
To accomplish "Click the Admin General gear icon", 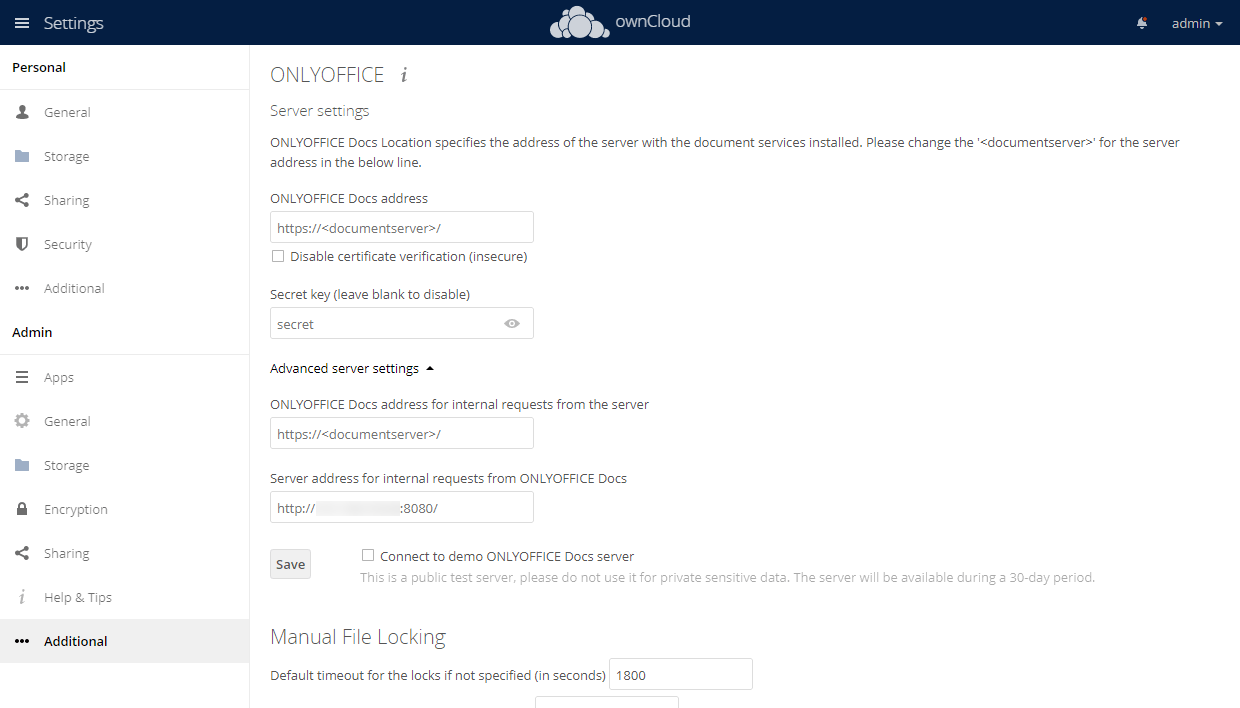I will click(x=22, y=421).
